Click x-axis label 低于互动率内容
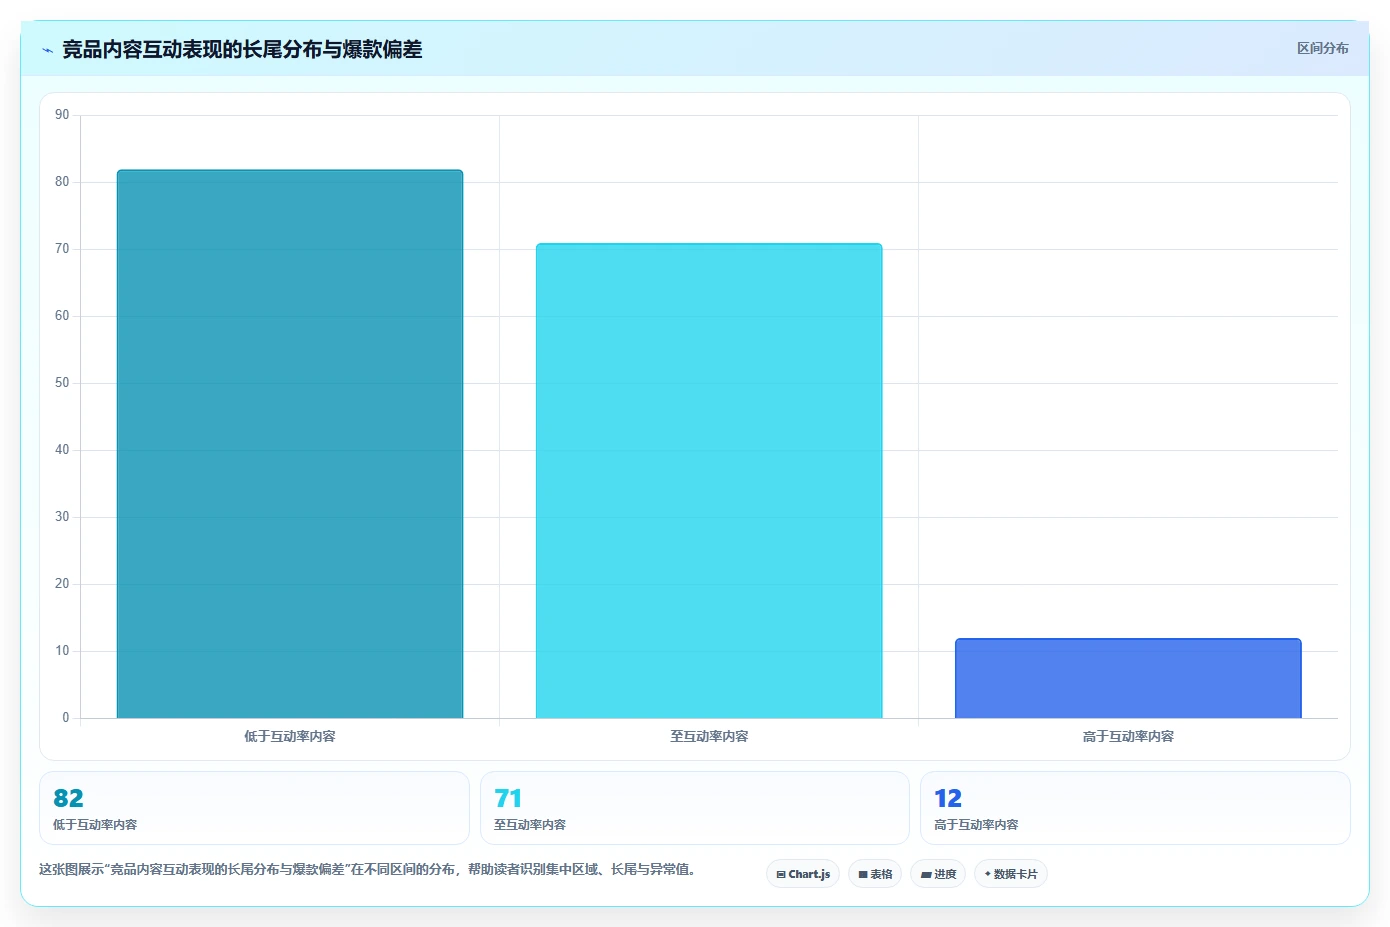 290,736
